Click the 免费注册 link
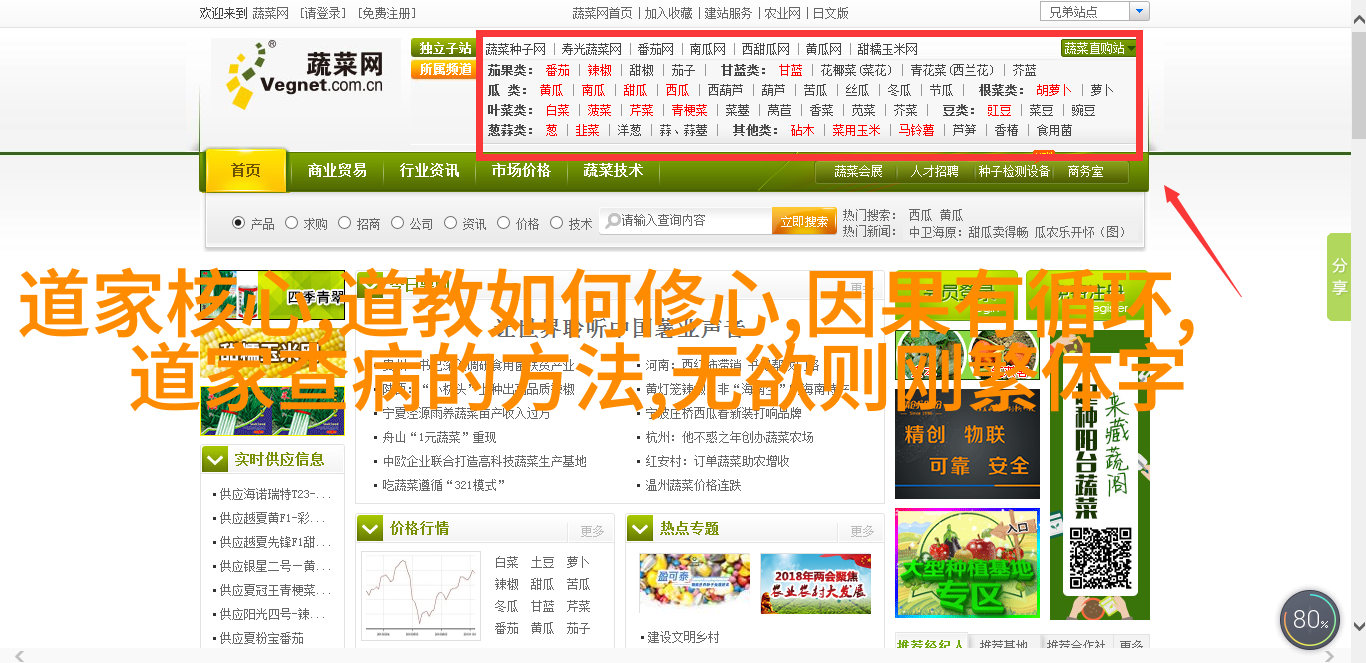This screenshot has height=663, width=1366. (386, 13)
